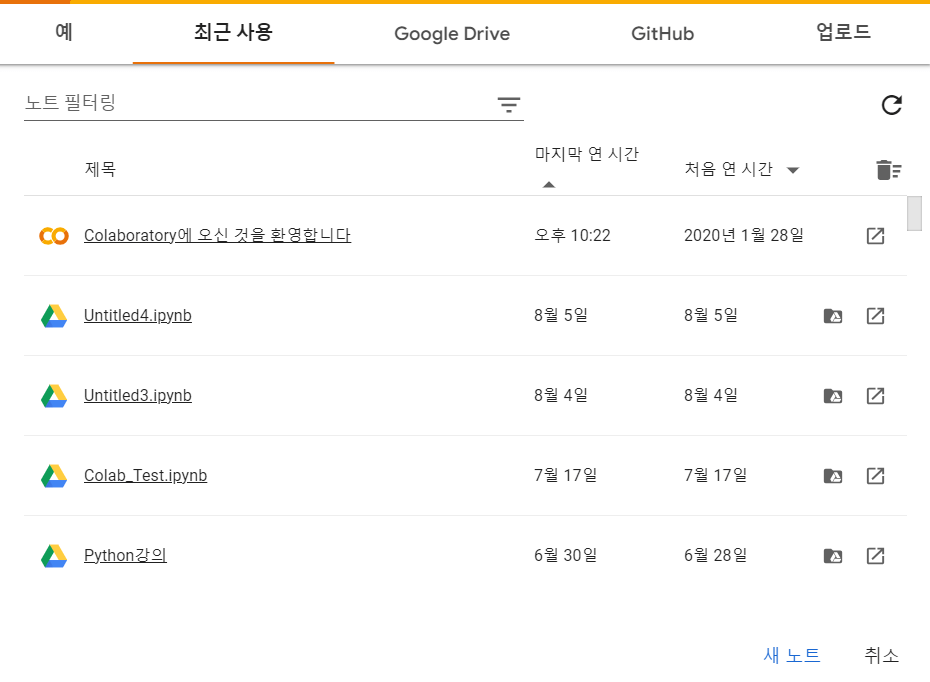Viewport: 930px width, 682px height.
Task: Open the GitHub tab
Action: coord(663,34)
